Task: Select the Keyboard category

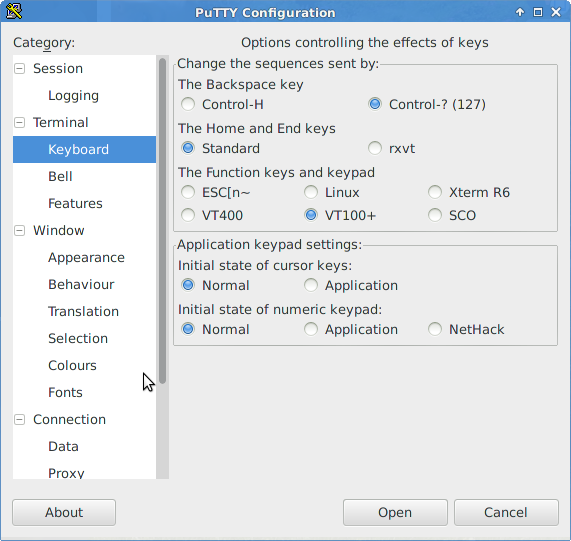Action: [x=78, y=149]
